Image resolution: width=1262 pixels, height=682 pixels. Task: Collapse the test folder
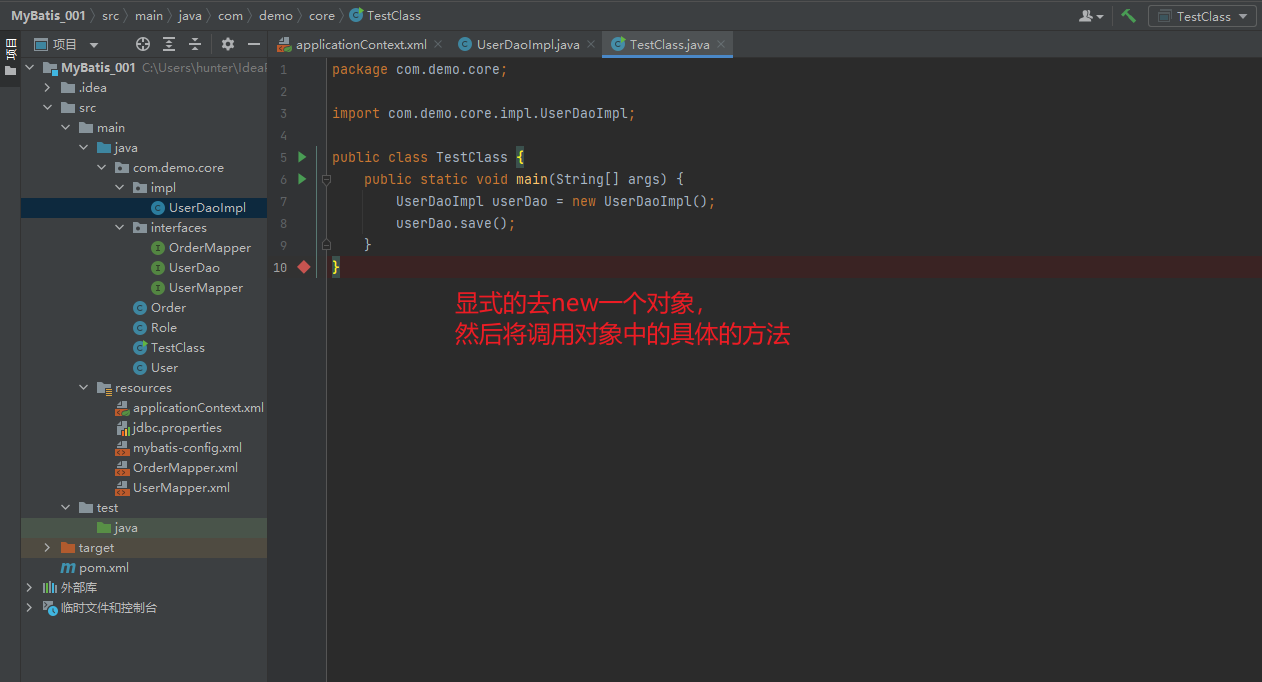tap(66, 508)
